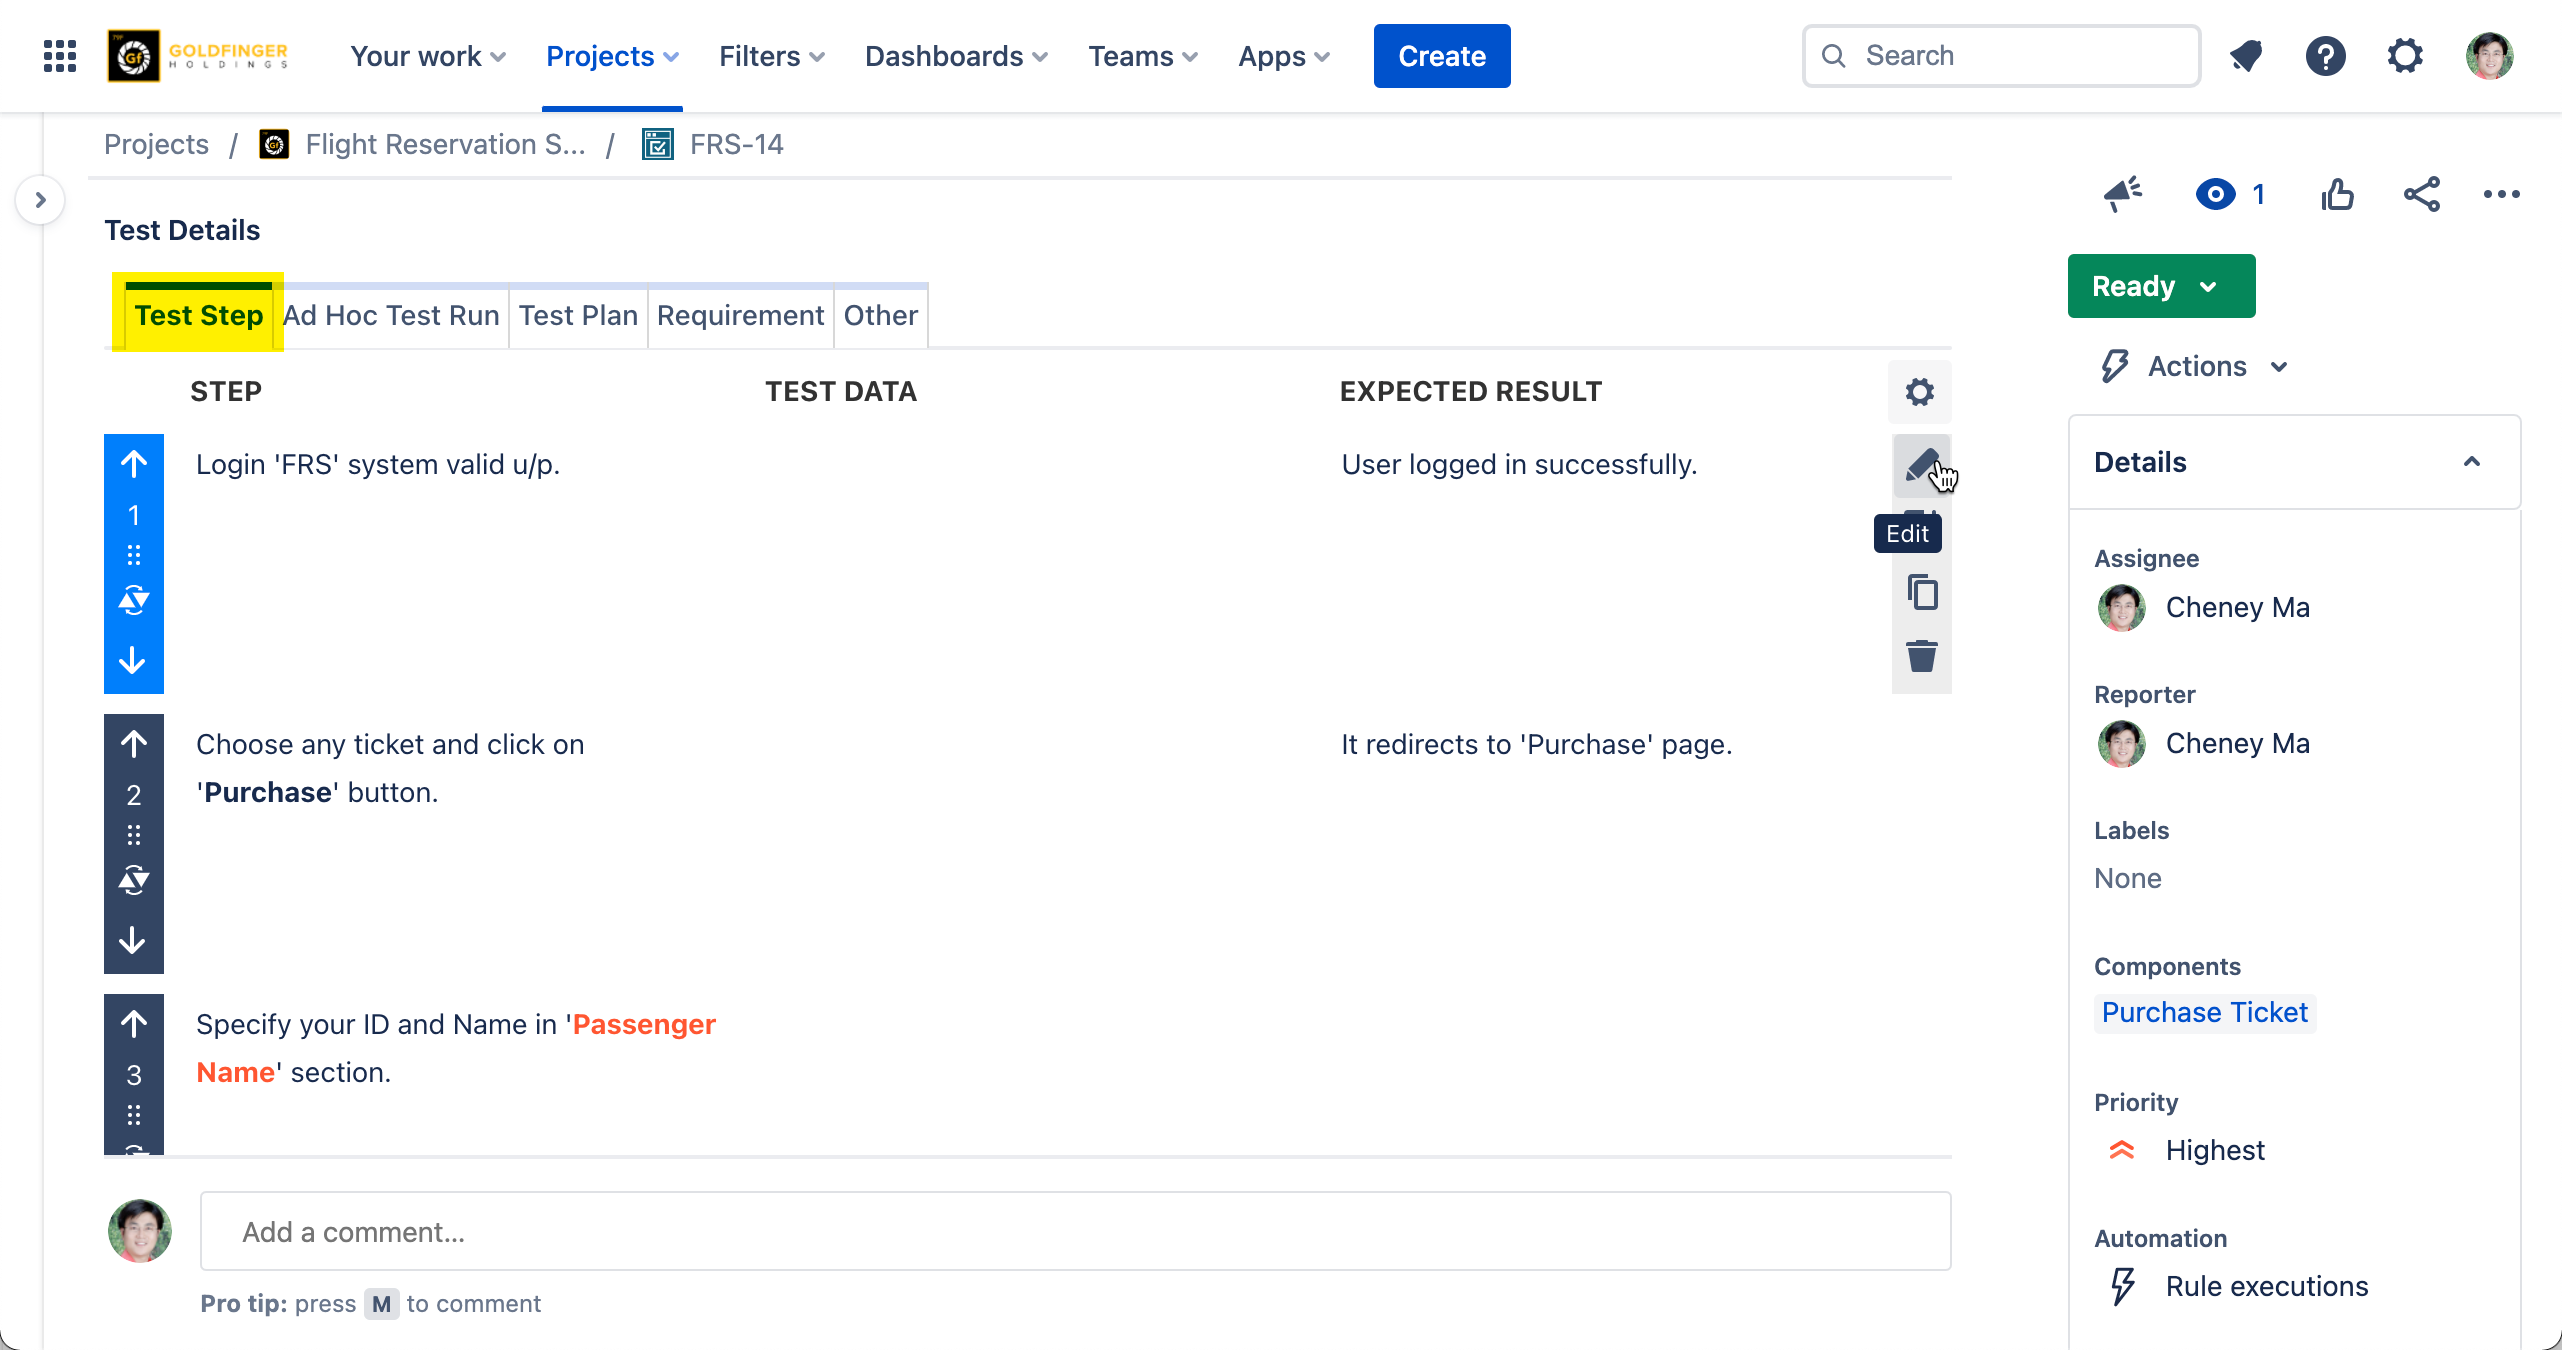Click the Edit pencil icon for step 1

coord(1921,466)
